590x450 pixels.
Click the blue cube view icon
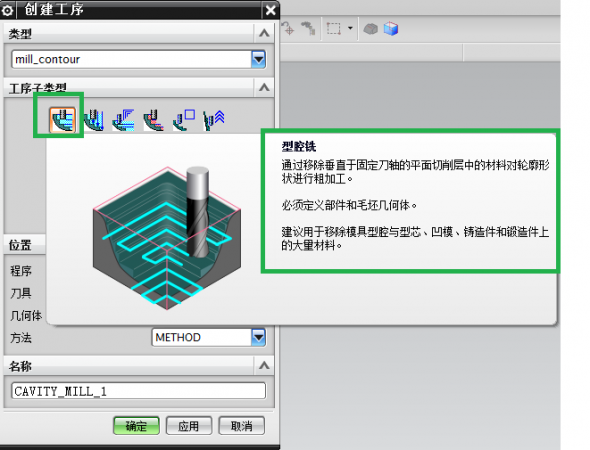391,29
